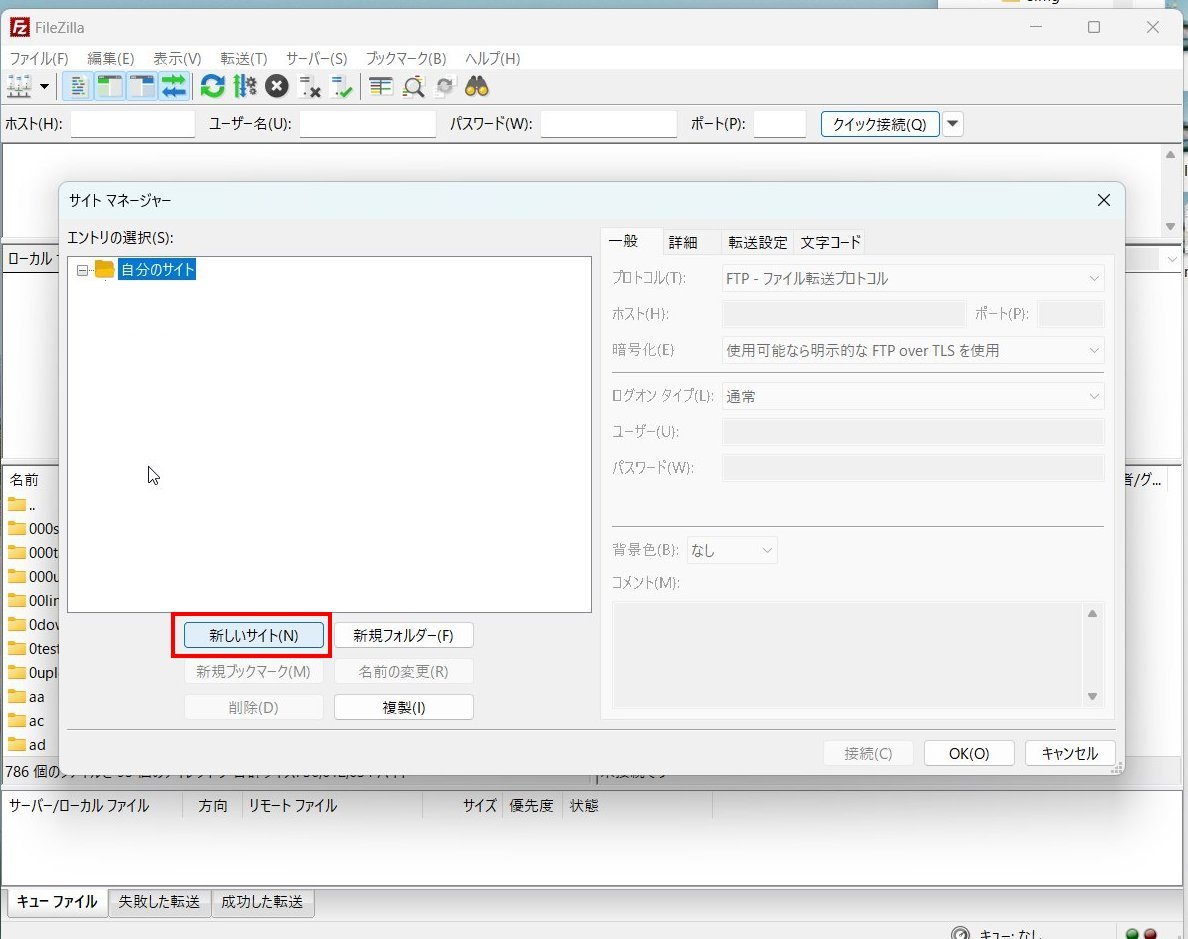Open the 転送(T) menu
This screenshot has width=1188, height=939.
243,58
